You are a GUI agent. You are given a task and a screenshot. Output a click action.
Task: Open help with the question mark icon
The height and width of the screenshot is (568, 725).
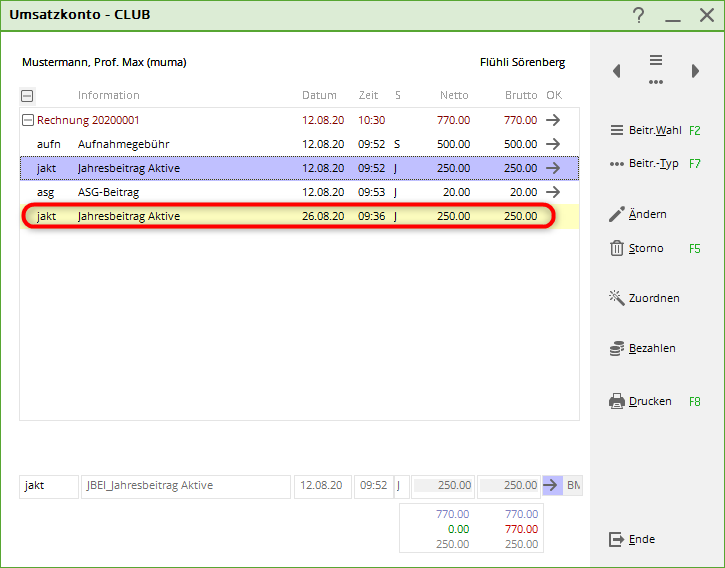tap(638, 15)
